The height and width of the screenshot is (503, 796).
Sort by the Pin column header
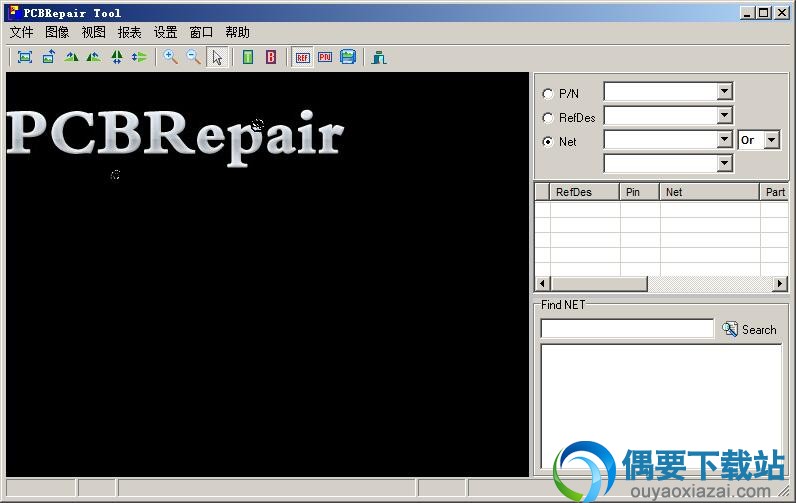tap(640, 192)
